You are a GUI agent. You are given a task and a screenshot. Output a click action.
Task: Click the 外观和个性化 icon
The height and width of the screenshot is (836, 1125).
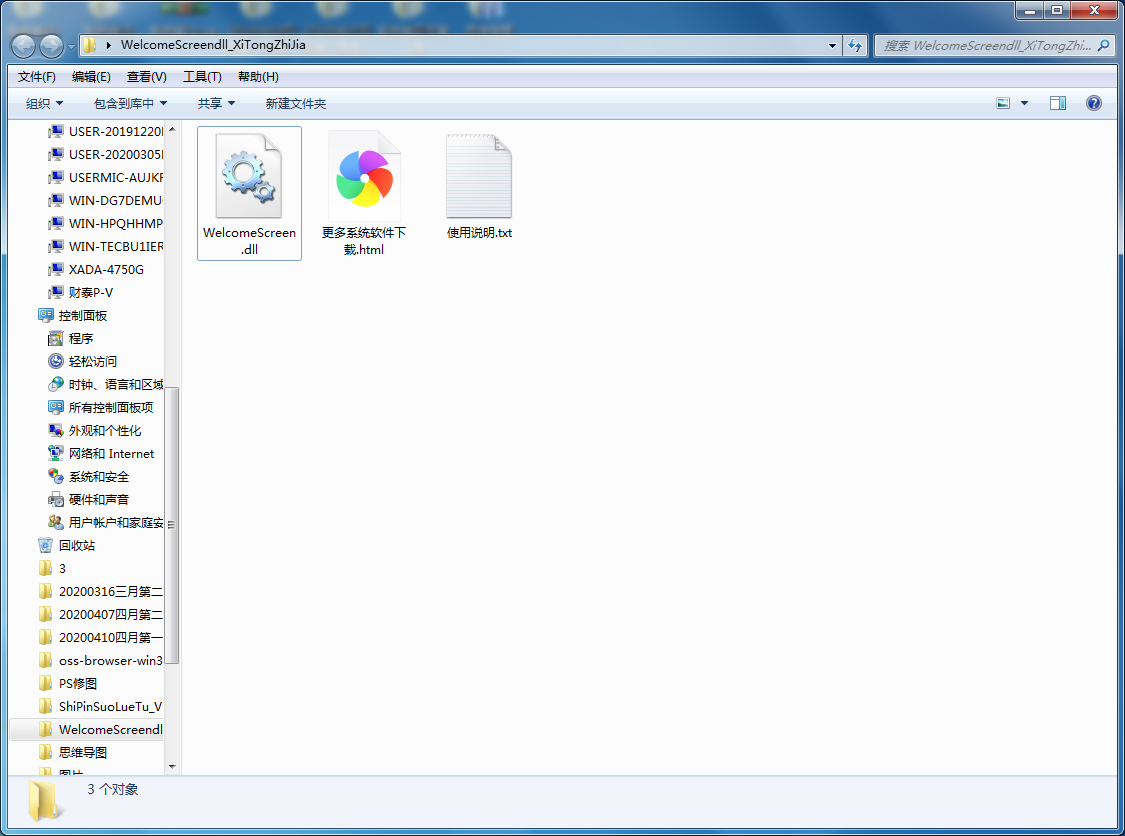coord(55,430)
